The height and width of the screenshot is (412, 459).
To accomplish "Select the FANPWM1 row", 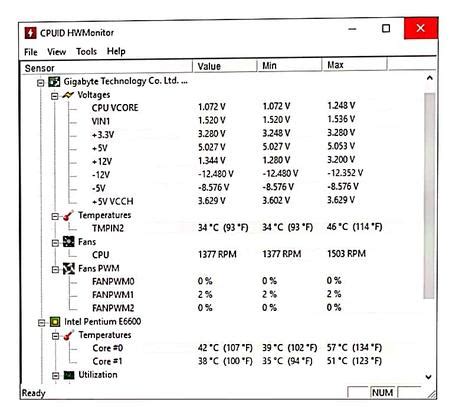I will coord(217,294).
